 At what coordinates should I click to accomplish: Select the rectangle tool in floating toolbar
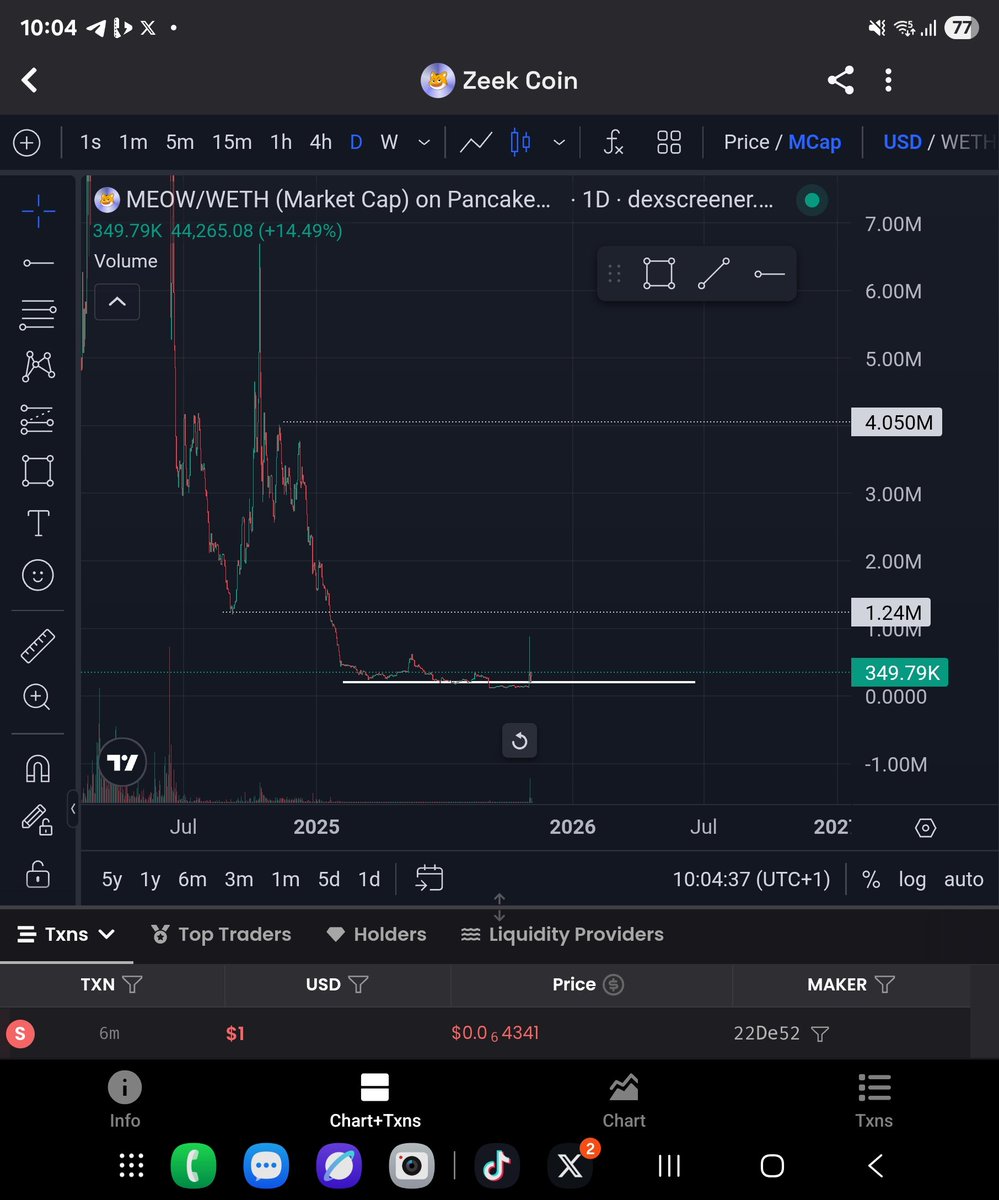click(659, 272)
